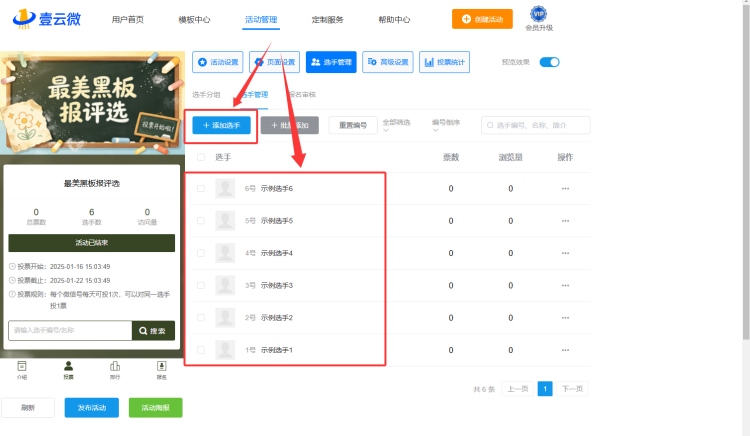Open 高级设置 toolbar button
The image size is (750, 436).
(388, 62)
